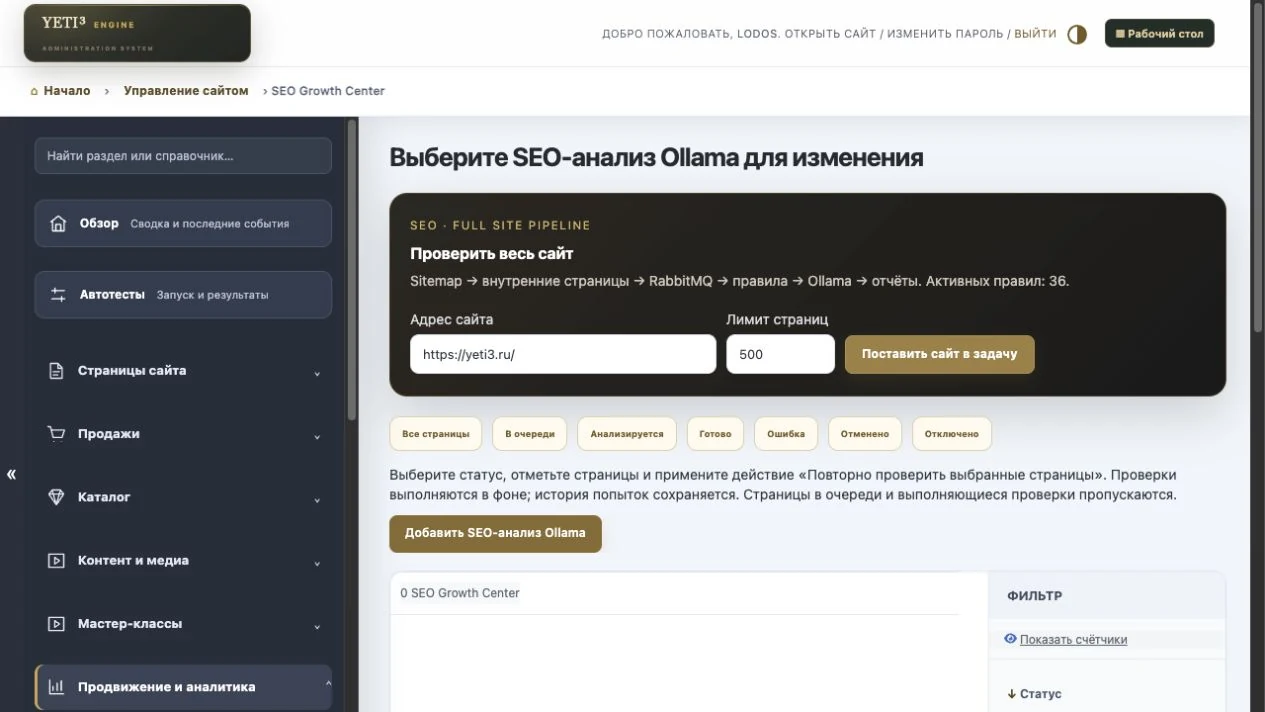This screenshot has height=712, width=1265.
Task: Select the Отменено status filter
Action: [865, 434]
